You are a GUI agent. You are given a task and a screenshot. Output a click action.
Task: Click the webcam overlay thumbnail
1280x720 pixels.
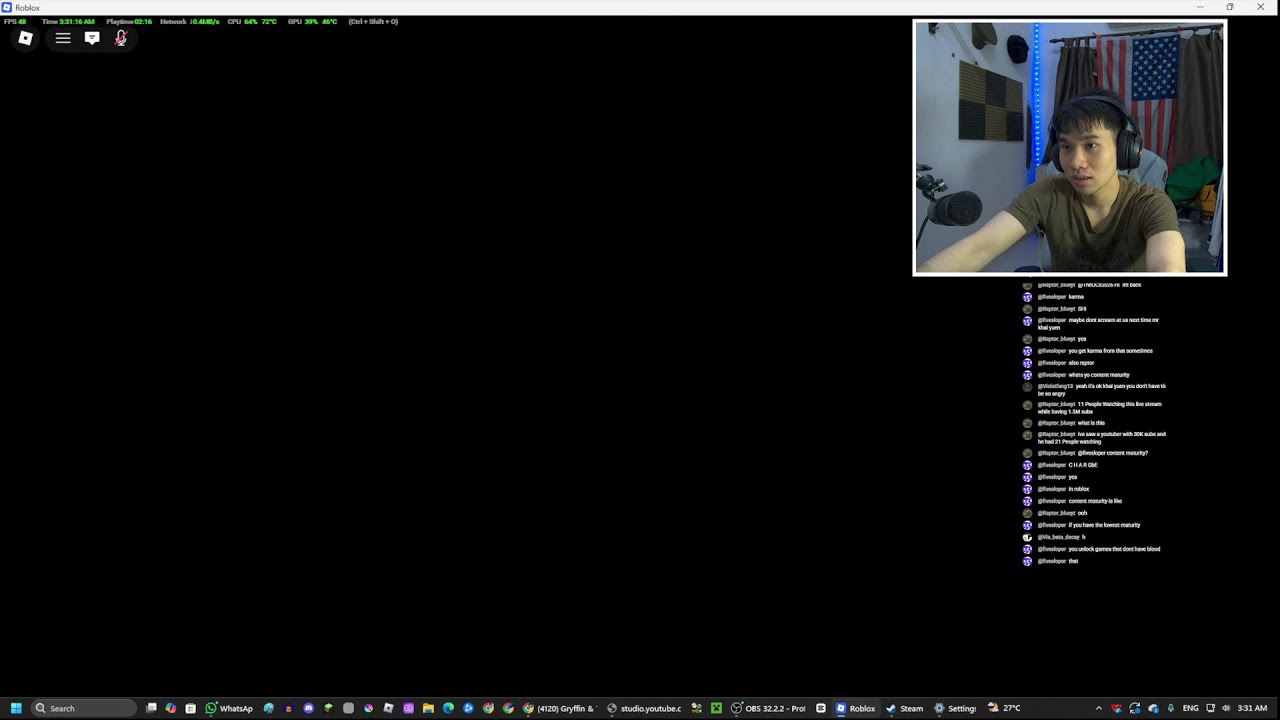[x=1070, y=147]
